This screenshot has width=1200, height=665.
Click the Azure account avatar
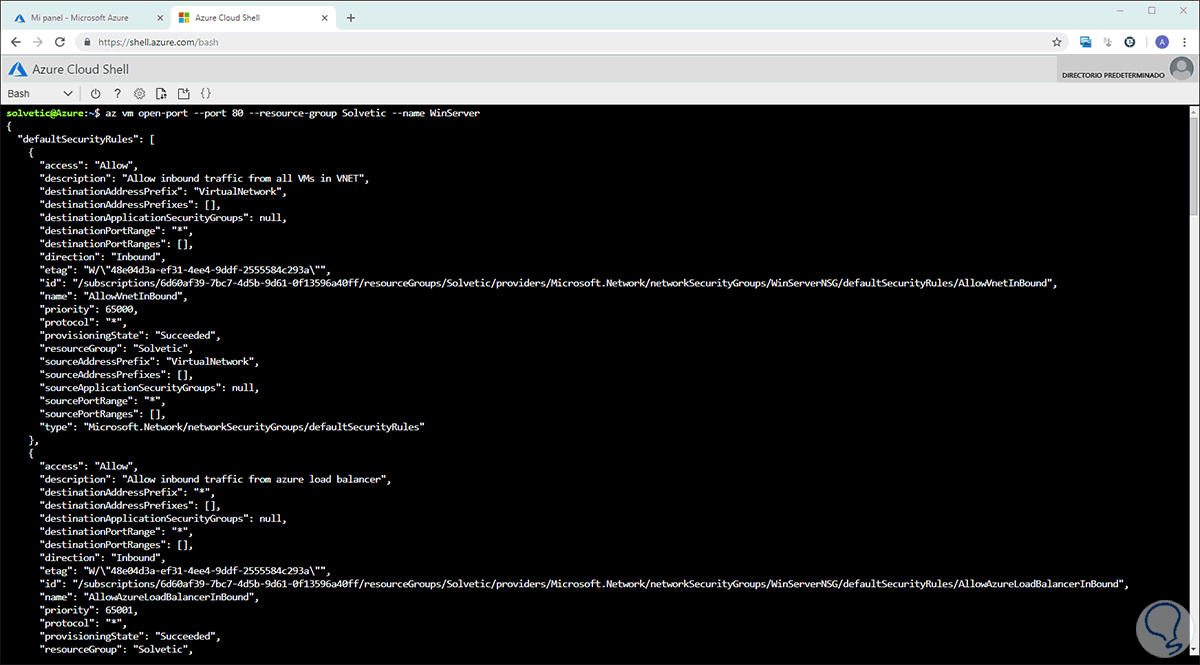click(x=1181, y=69)
